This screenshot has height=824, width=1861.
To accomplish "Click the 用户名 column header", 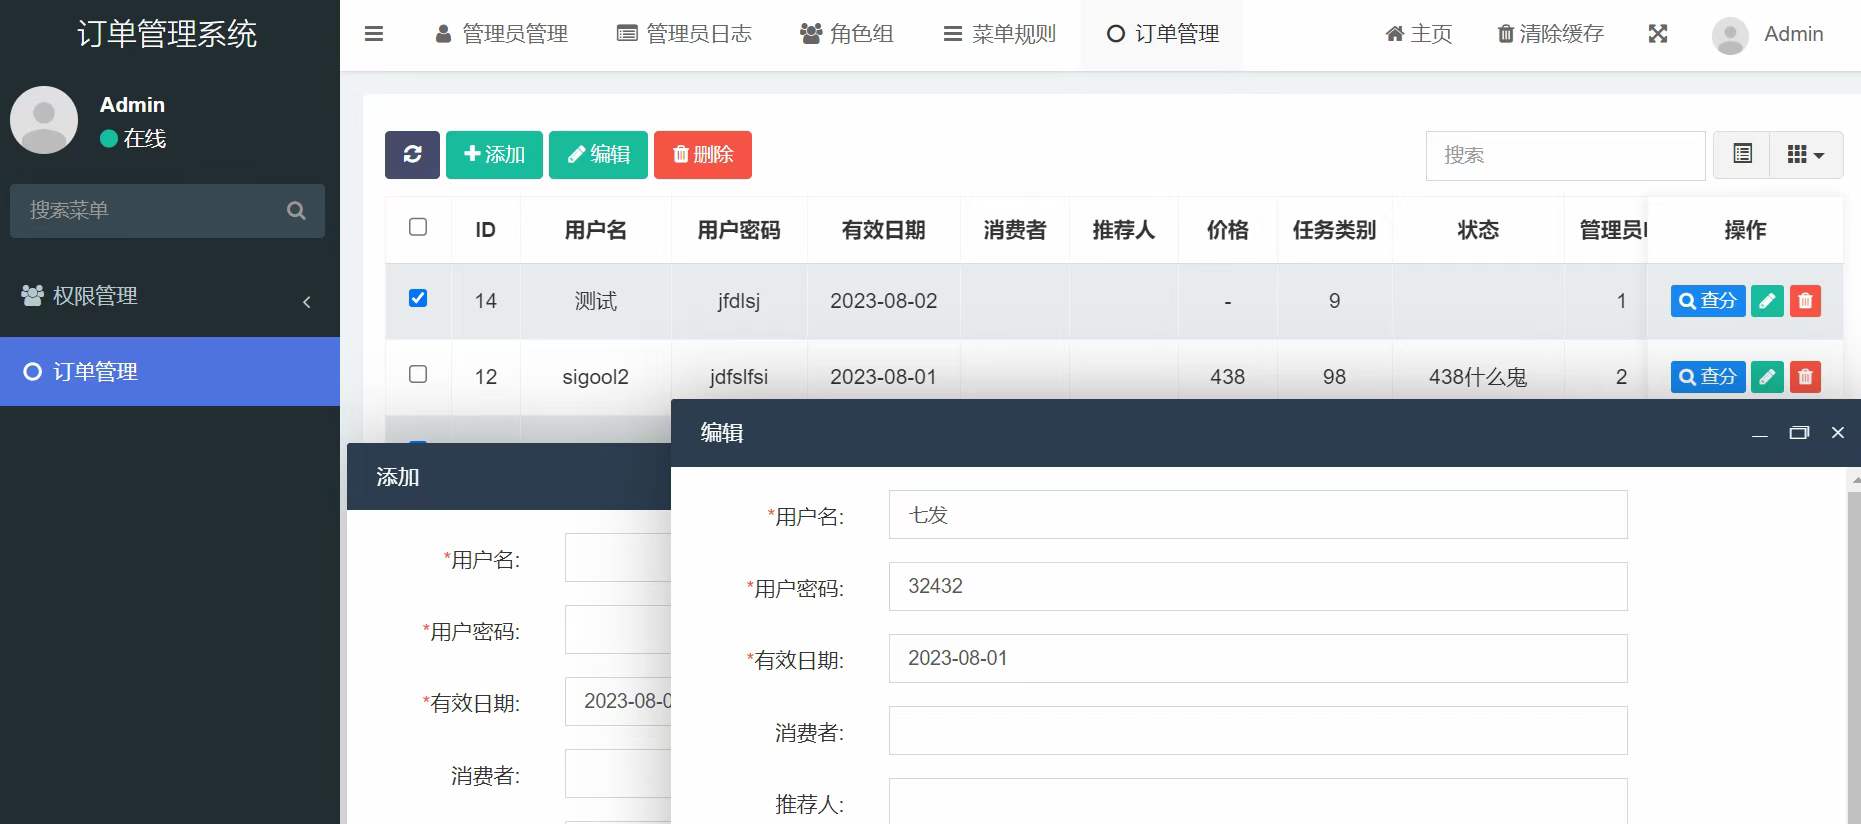I will pyautogui.click(x=596, y=230).
